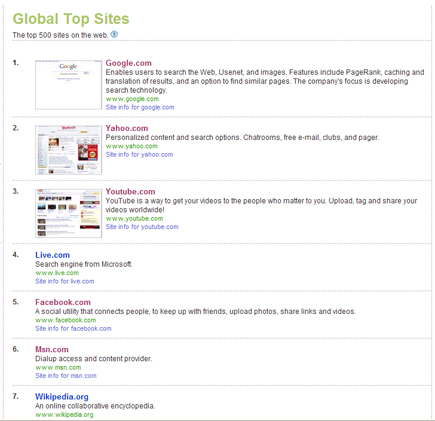
Task: Click the help question mark icon
Action: tap(114, 34)
